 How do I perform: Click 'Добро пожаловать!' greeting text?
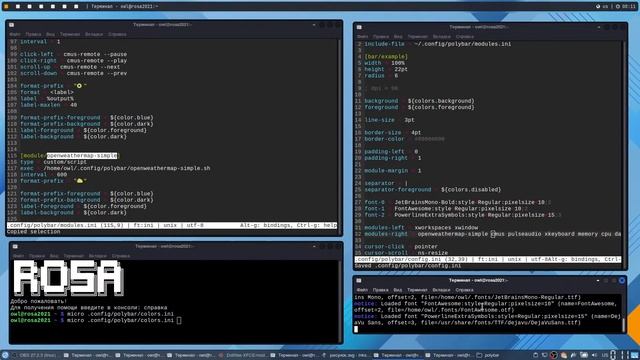(x=38, y=301)
